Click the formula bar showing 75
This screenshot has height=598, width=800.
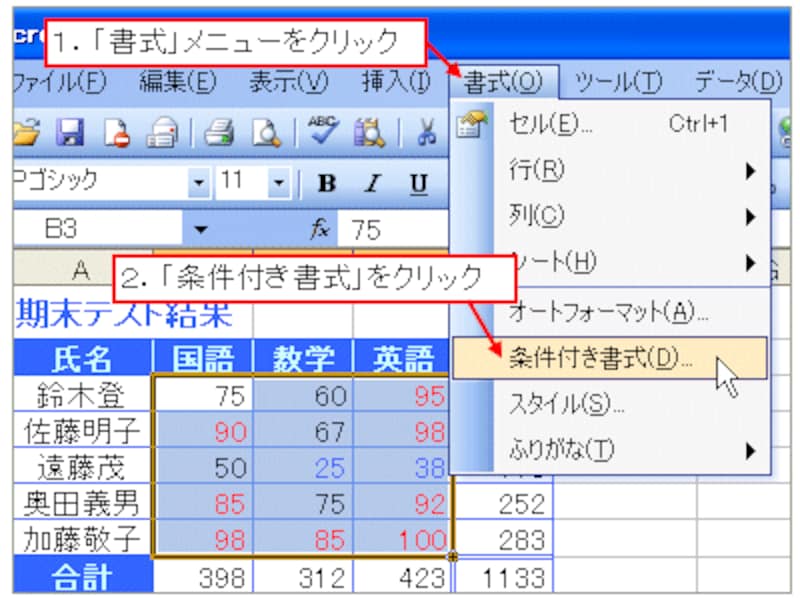coord(393,230)
